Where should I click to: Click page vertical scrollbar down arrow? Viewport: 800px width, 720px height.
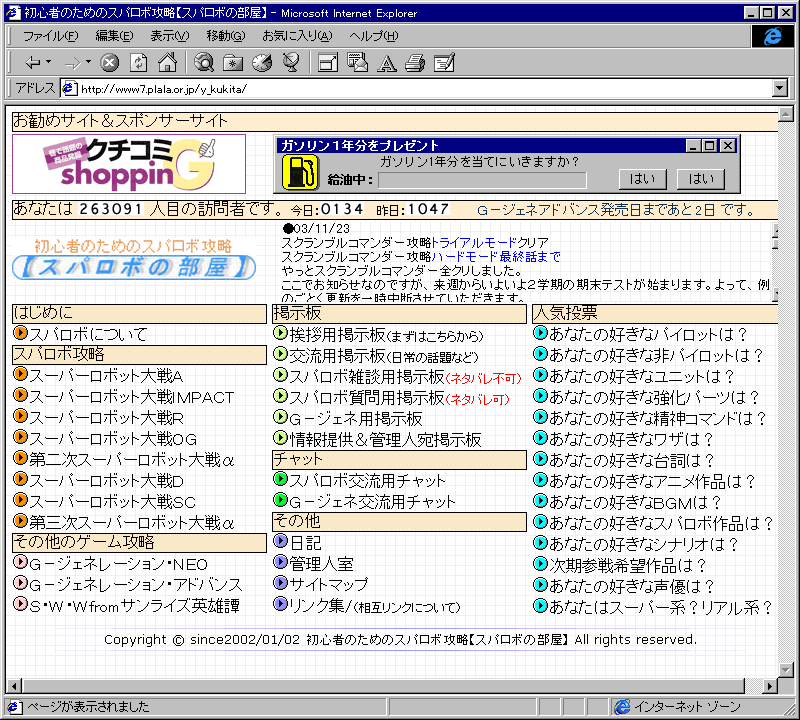[786, 669]
